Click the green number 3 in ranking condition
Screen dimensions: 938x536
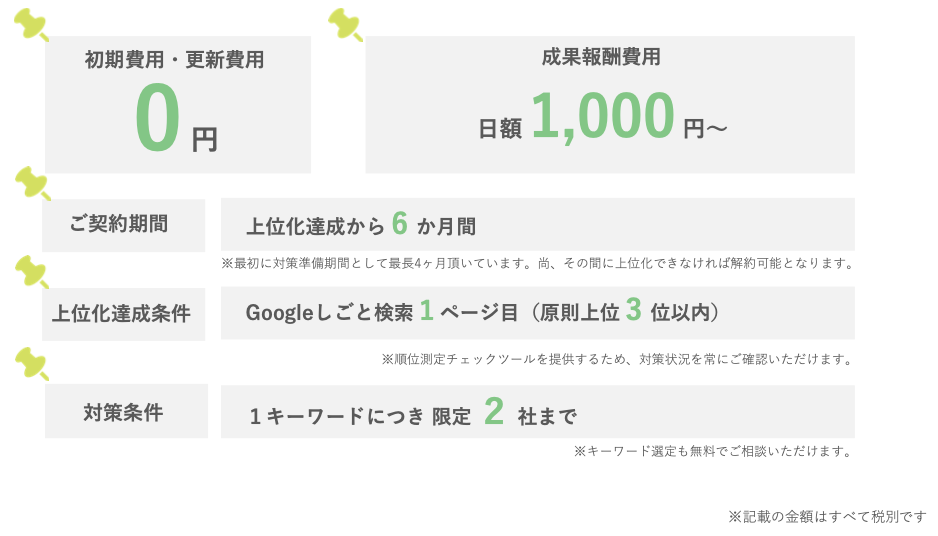click(634, 310)
